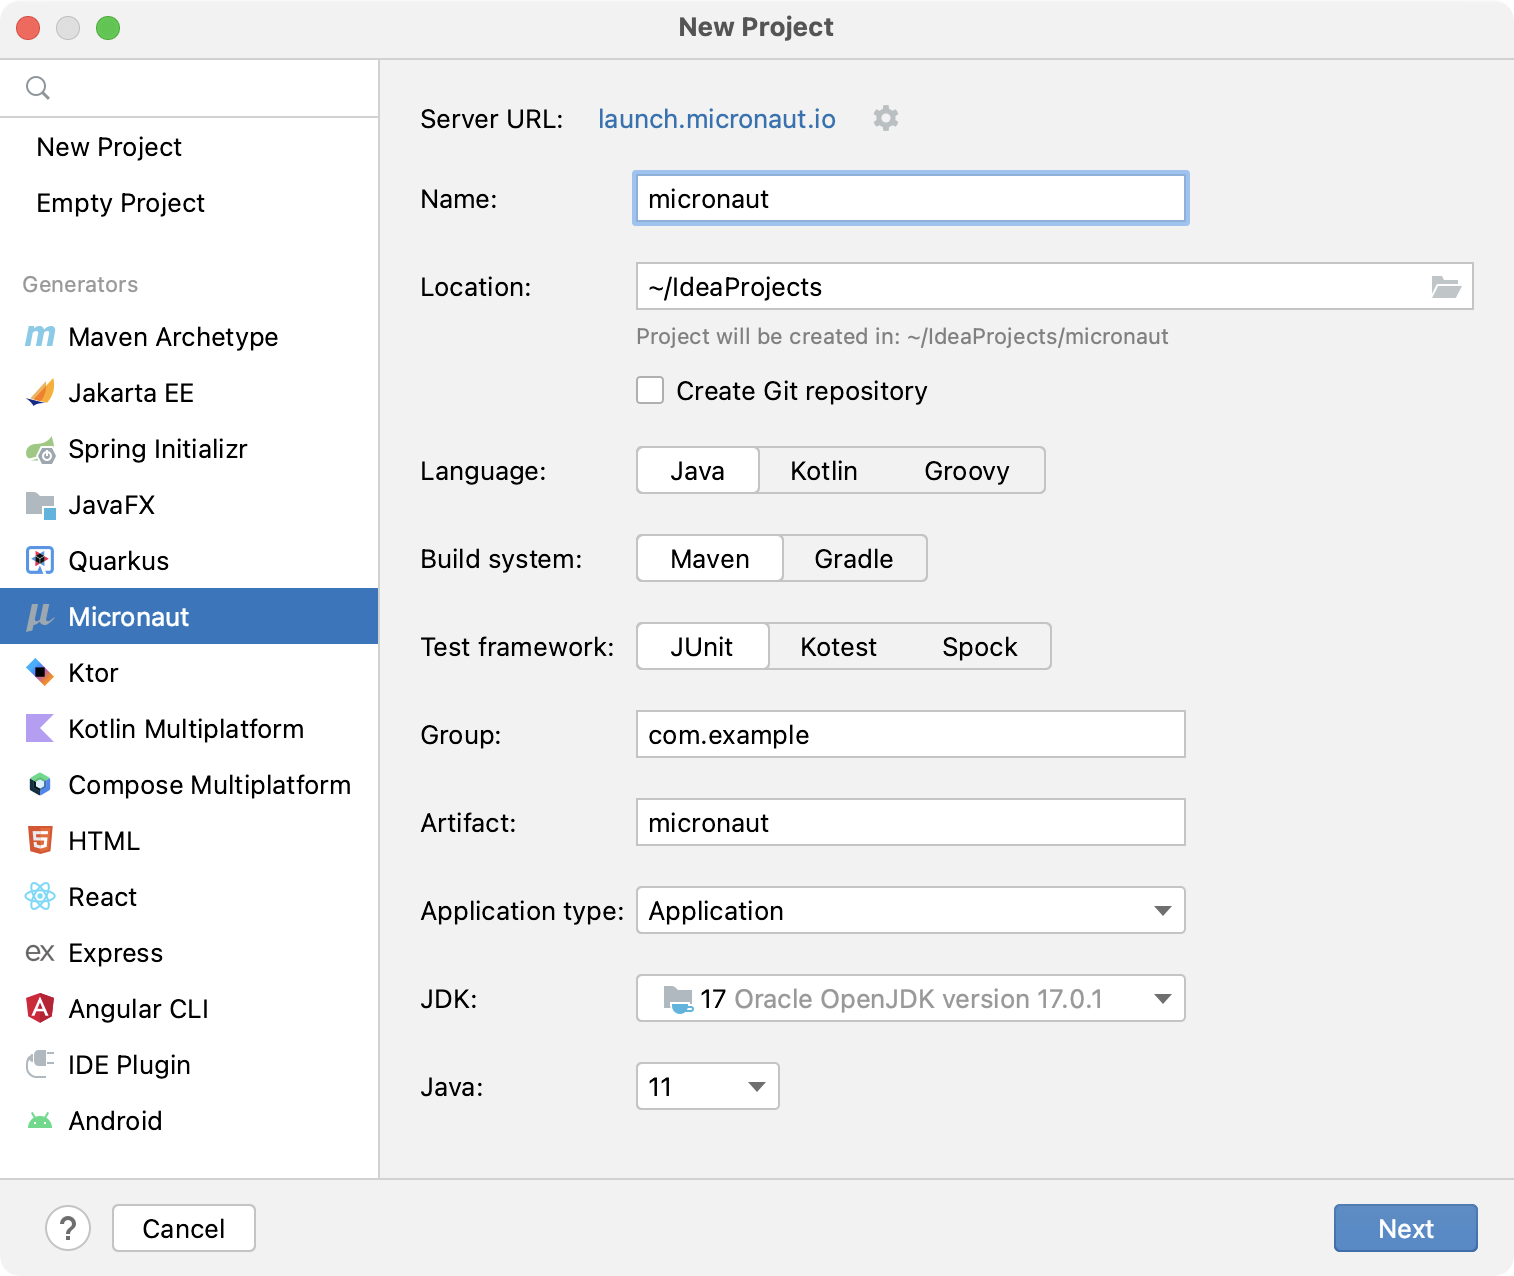
Task: Pick Spock test framework
Action: coord(980,646)
